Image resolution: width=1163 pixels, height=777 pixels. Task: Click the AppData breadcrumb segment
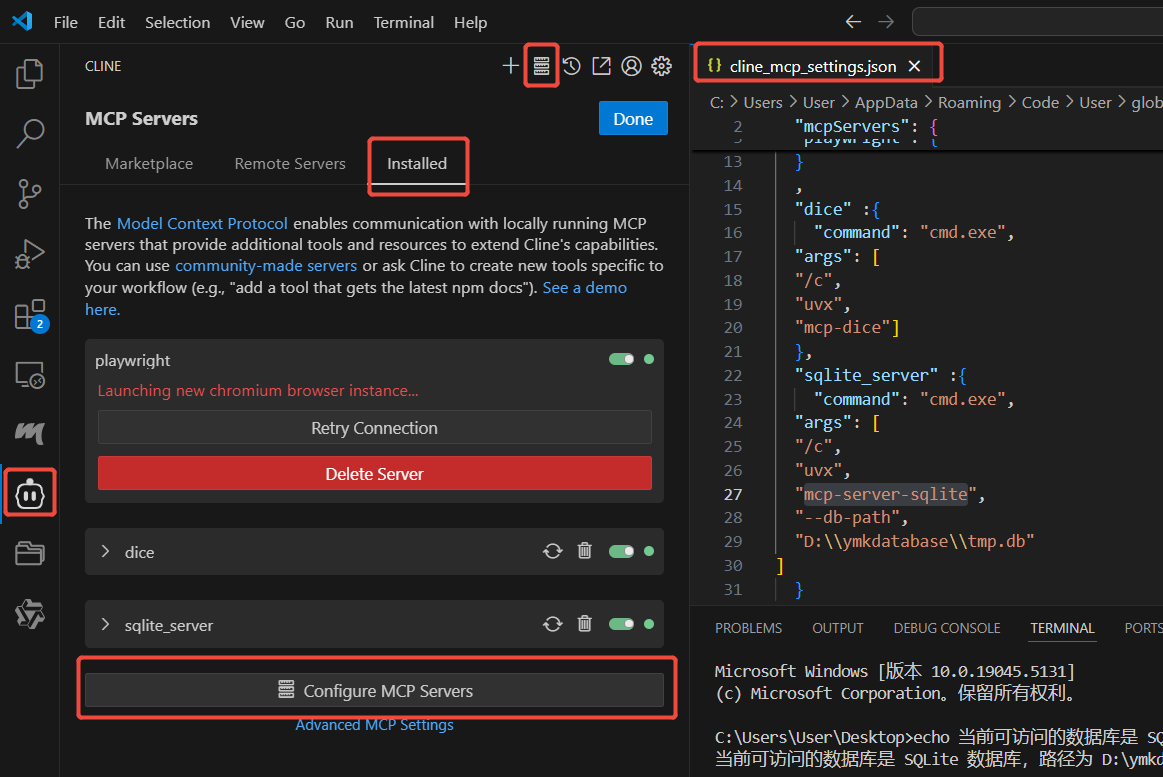(x=886, y=102)
